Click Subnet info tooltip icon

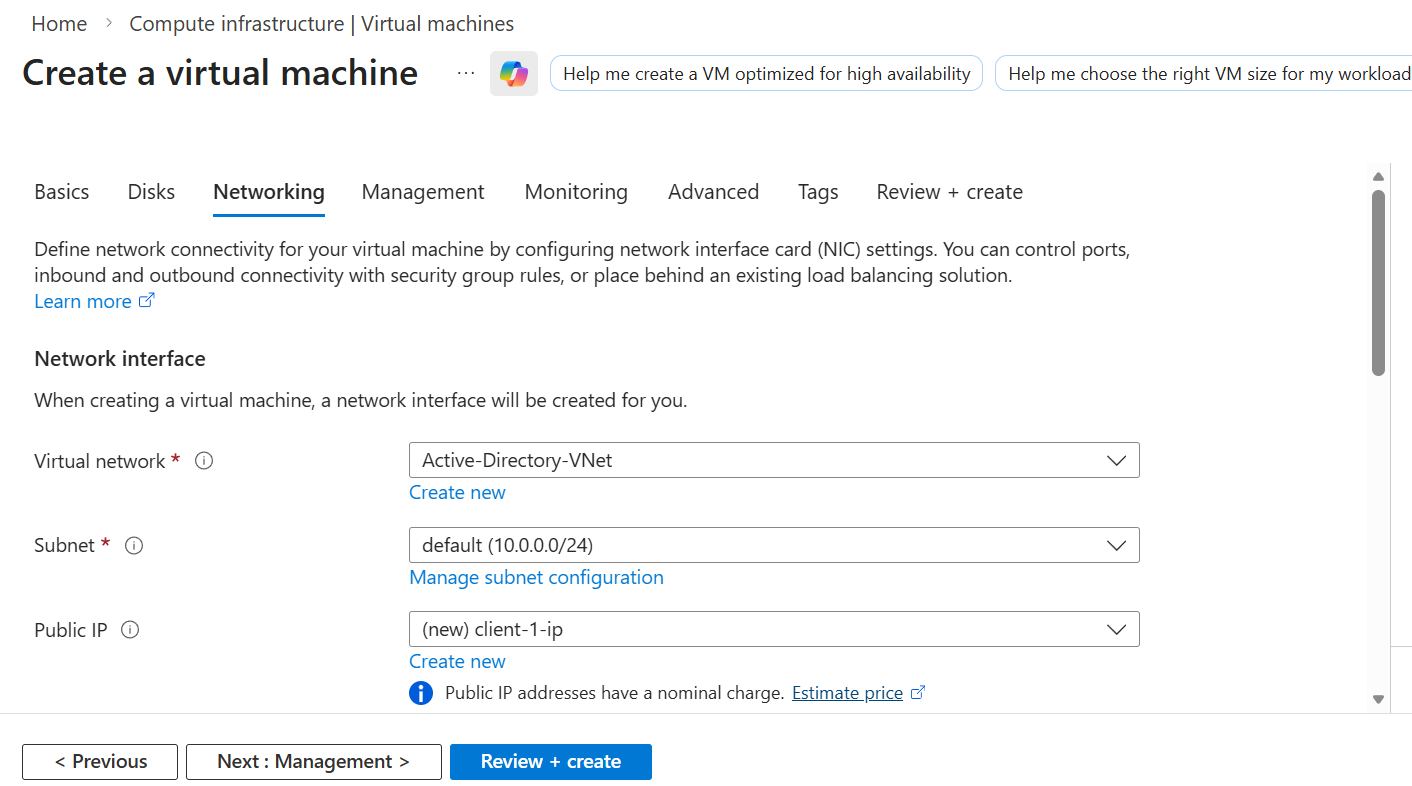(134, 546)
